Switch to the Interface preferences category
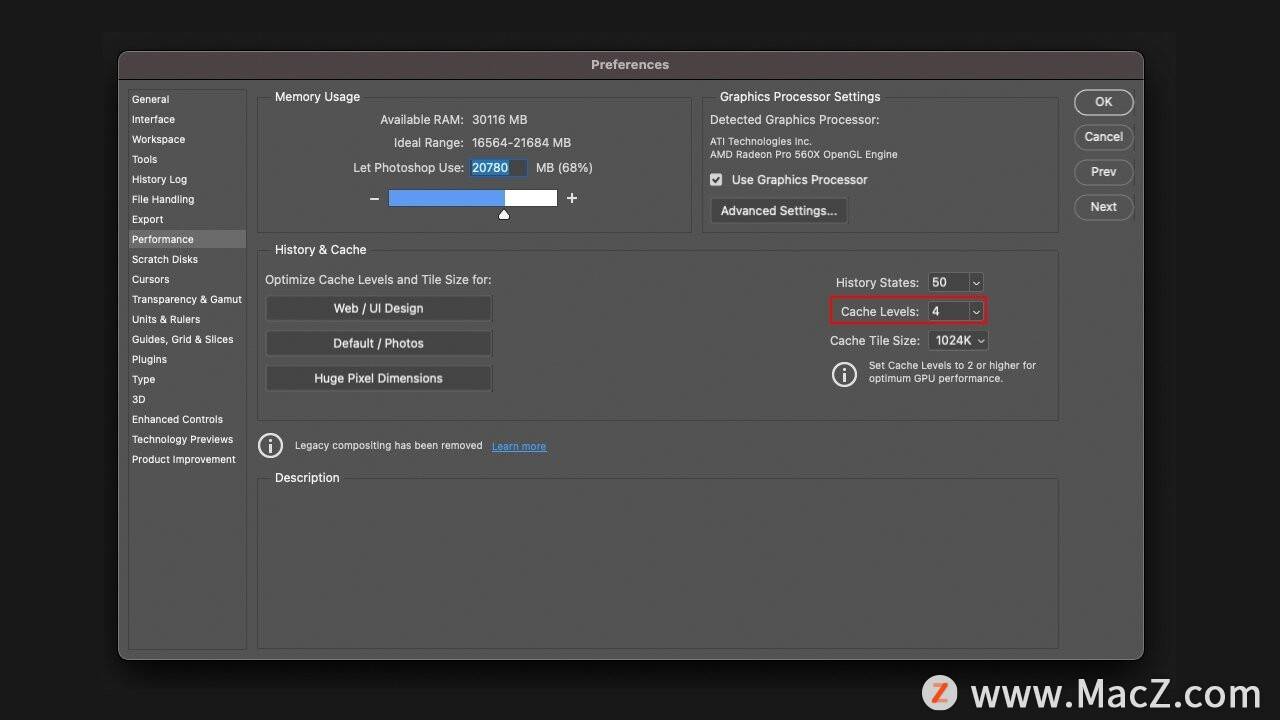This screenshot has height=720, width=1280. (153, 120)
